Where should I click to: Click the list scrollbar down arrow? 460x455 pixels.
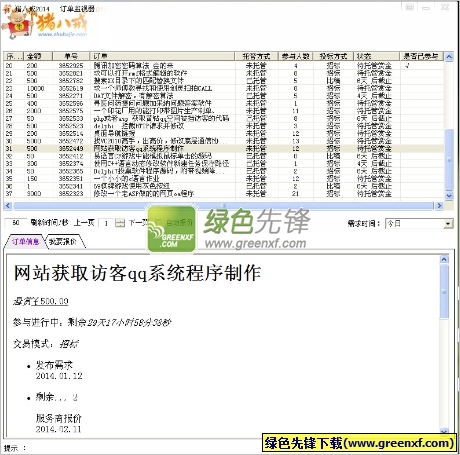[449, 196]
